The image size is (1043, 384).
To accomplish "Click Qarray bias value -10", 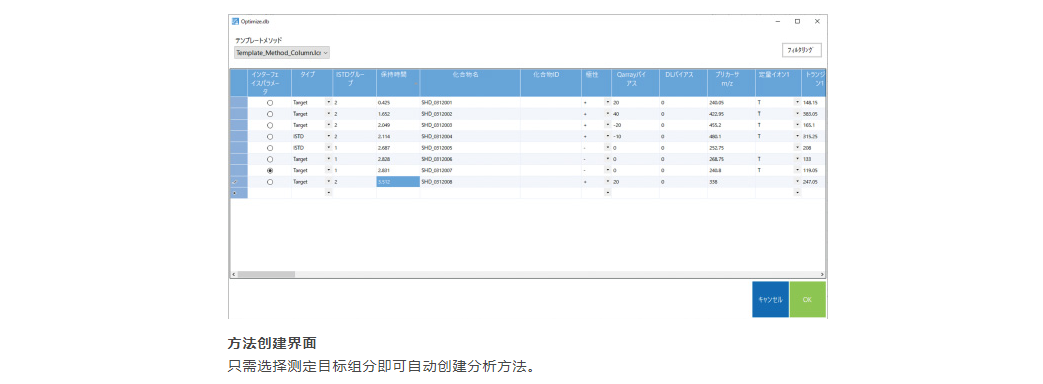I will tap(618, 136).
